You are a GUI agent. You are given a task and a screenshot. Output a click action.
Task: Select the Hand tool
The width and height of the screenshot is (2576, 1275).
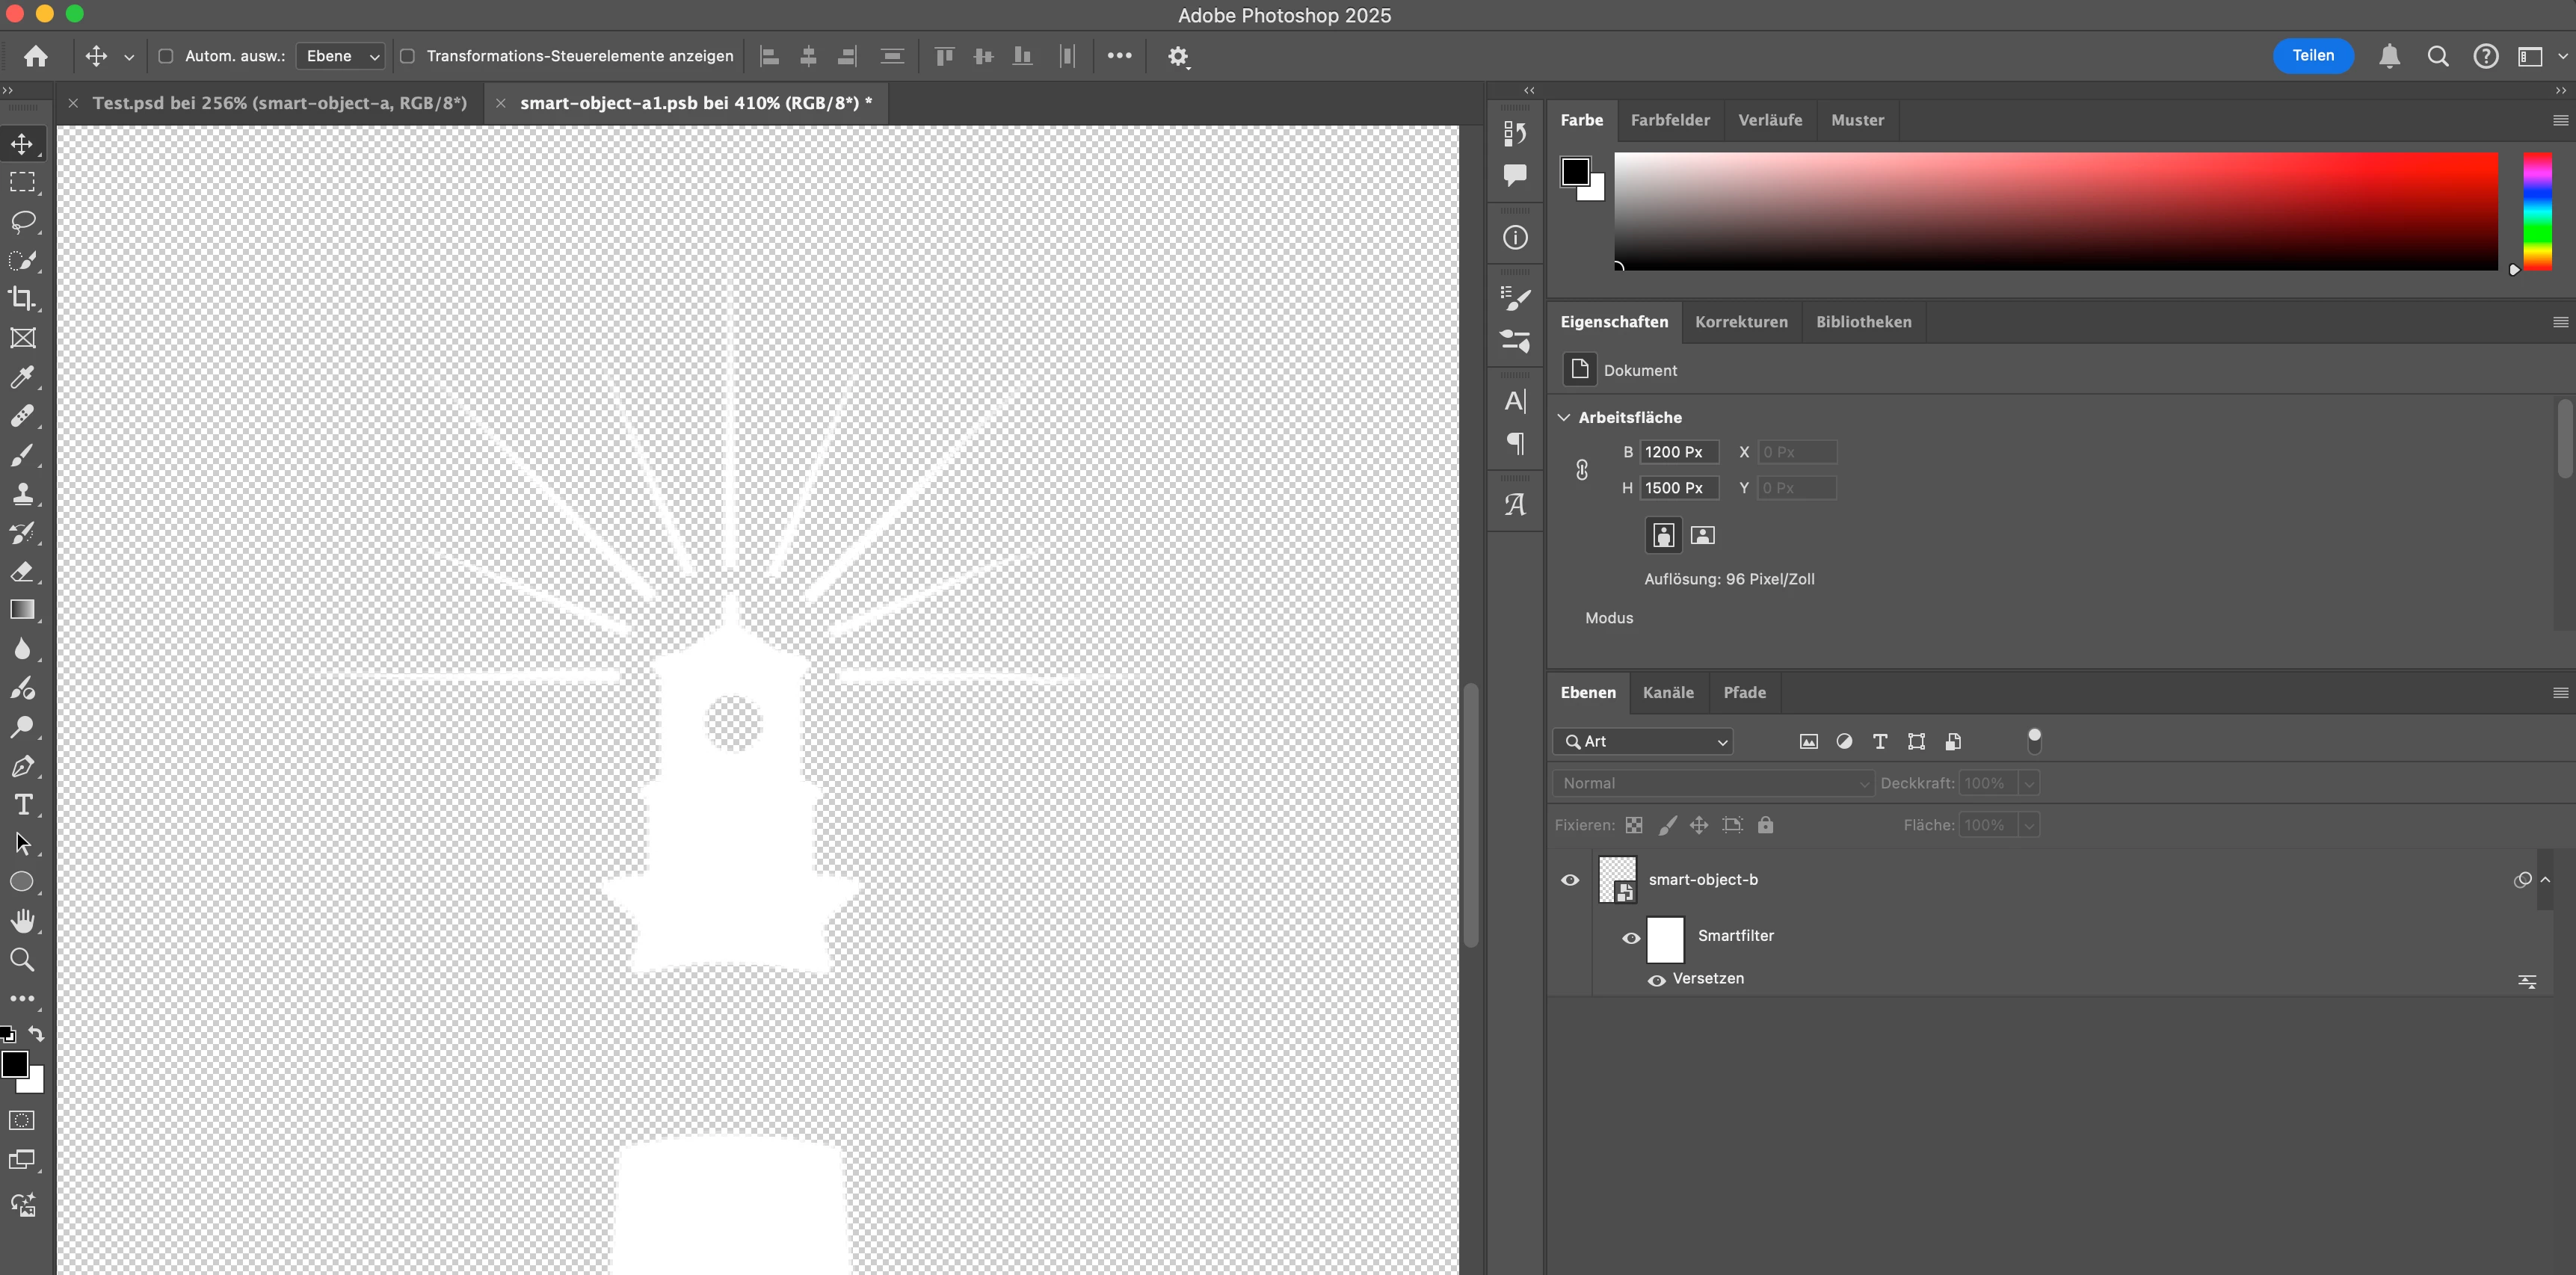point(22,921)
